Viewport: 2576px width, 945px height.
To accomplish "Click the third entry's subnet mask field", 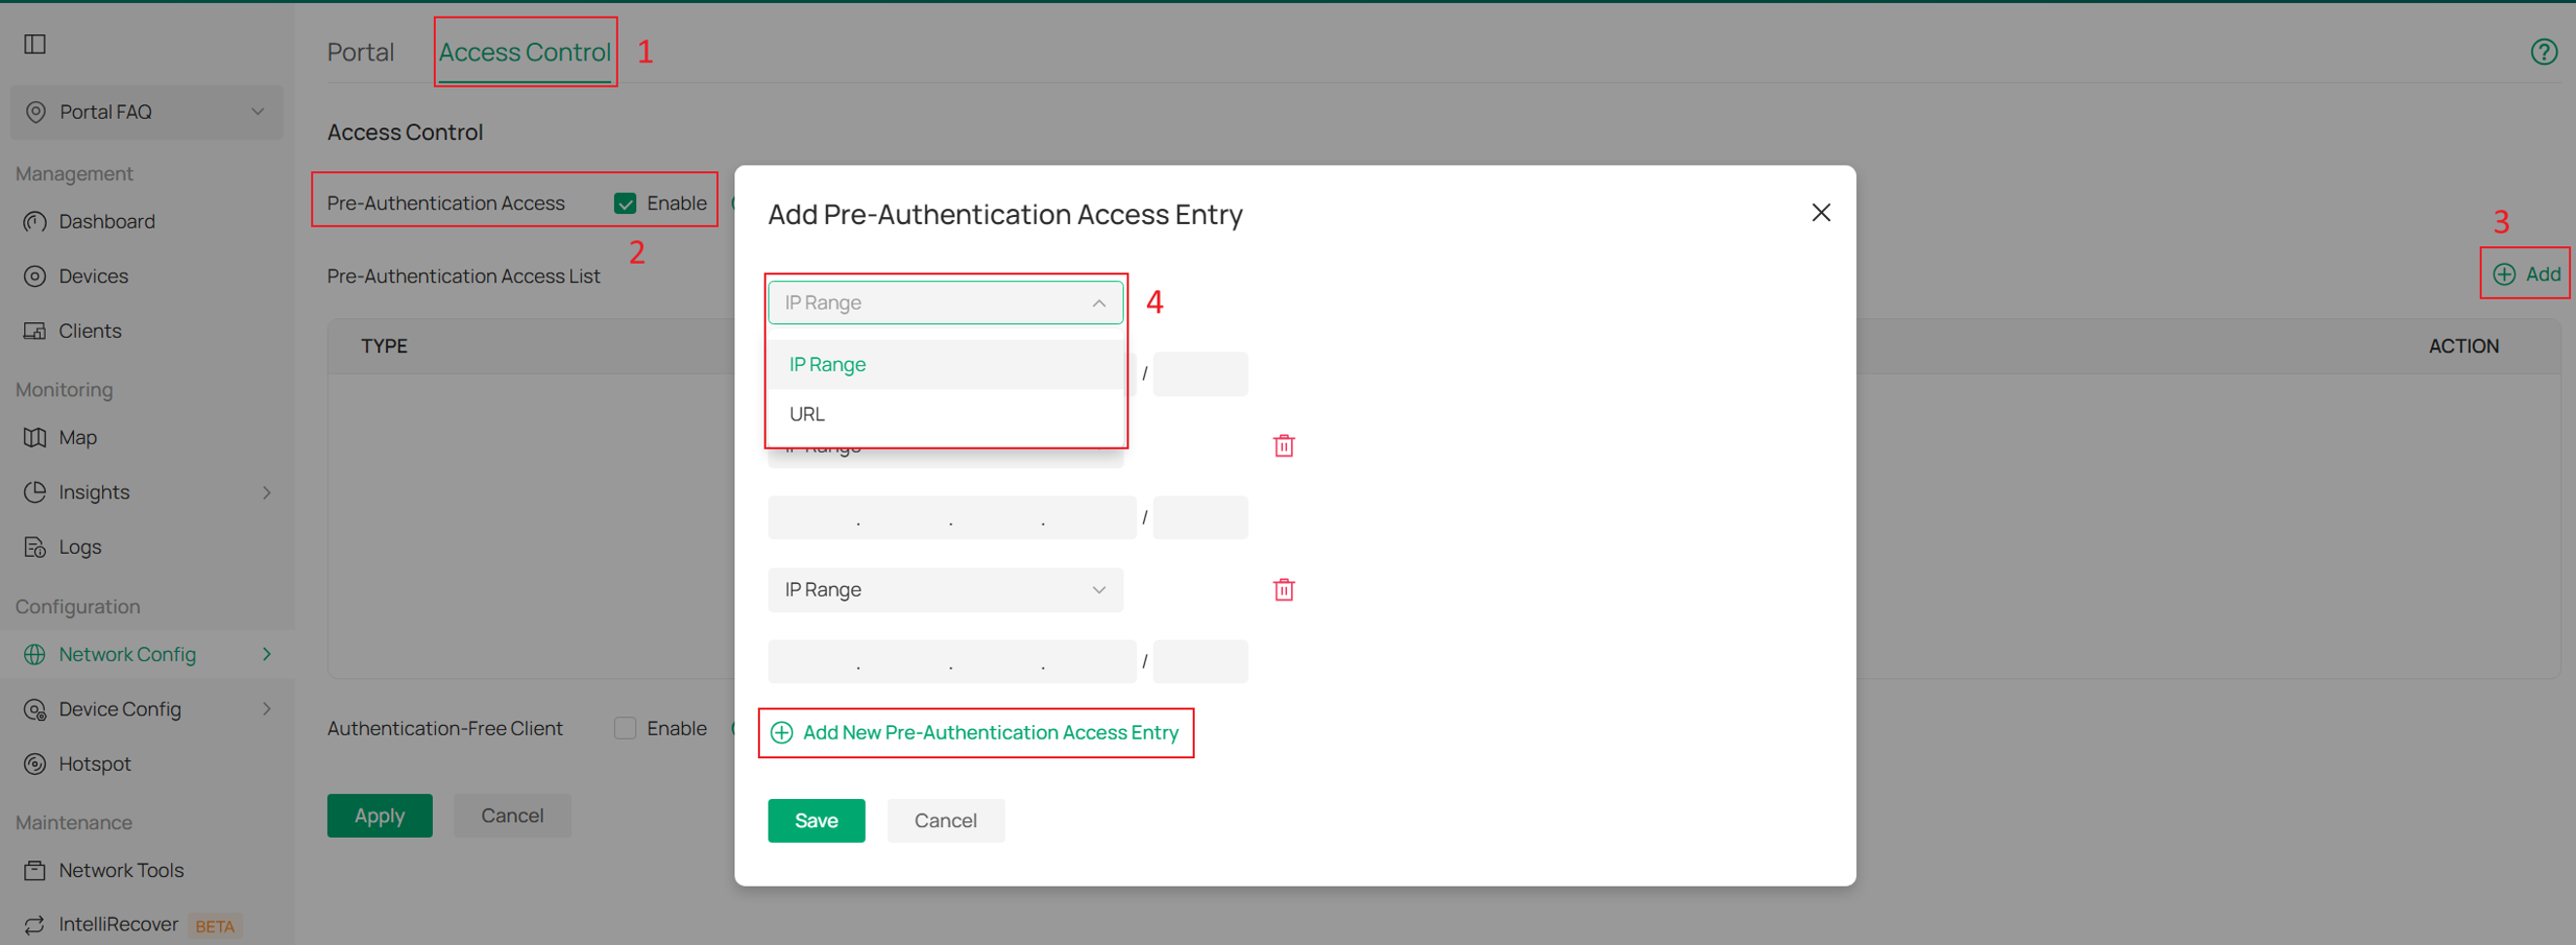I will (x=1200, y=662).
